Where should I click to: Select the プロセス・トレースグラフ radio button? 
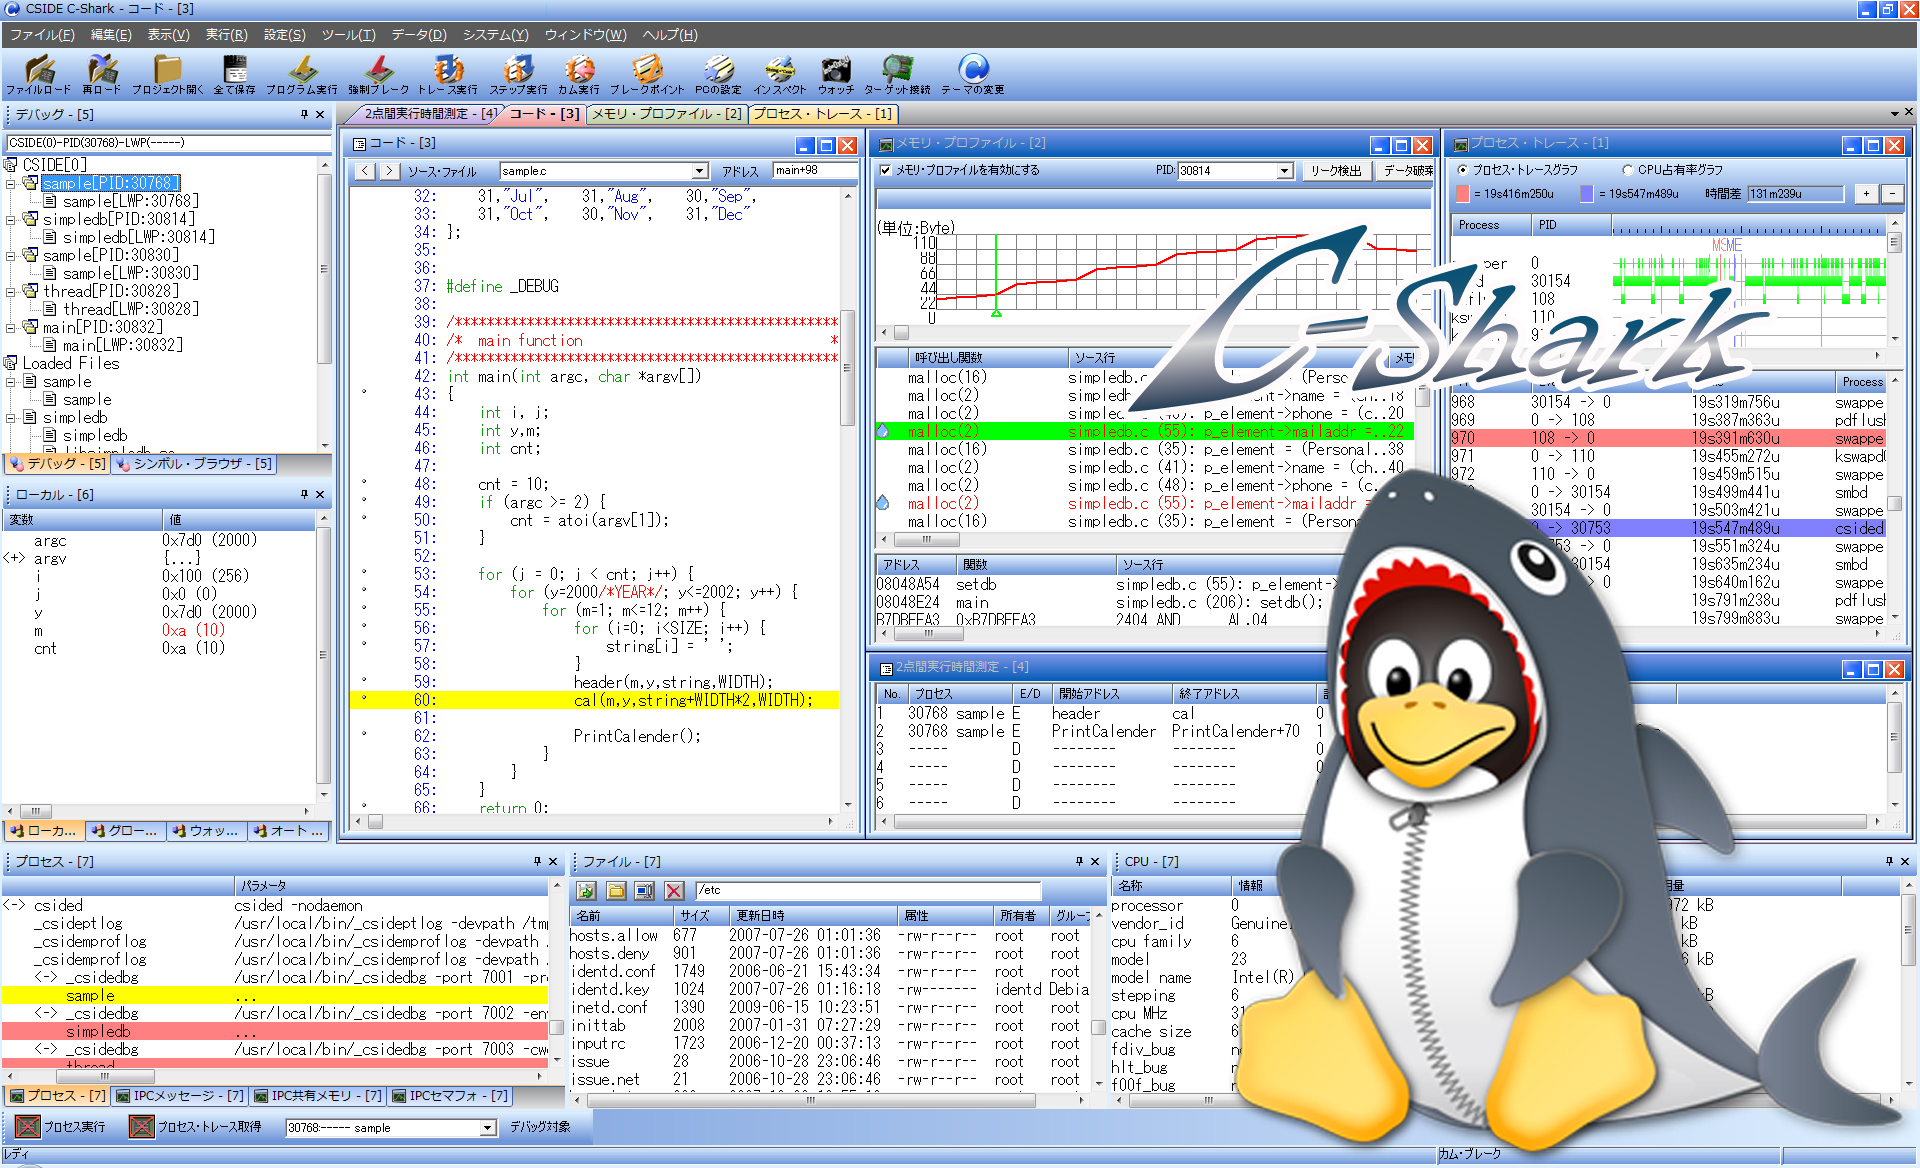pos(1463,170)
